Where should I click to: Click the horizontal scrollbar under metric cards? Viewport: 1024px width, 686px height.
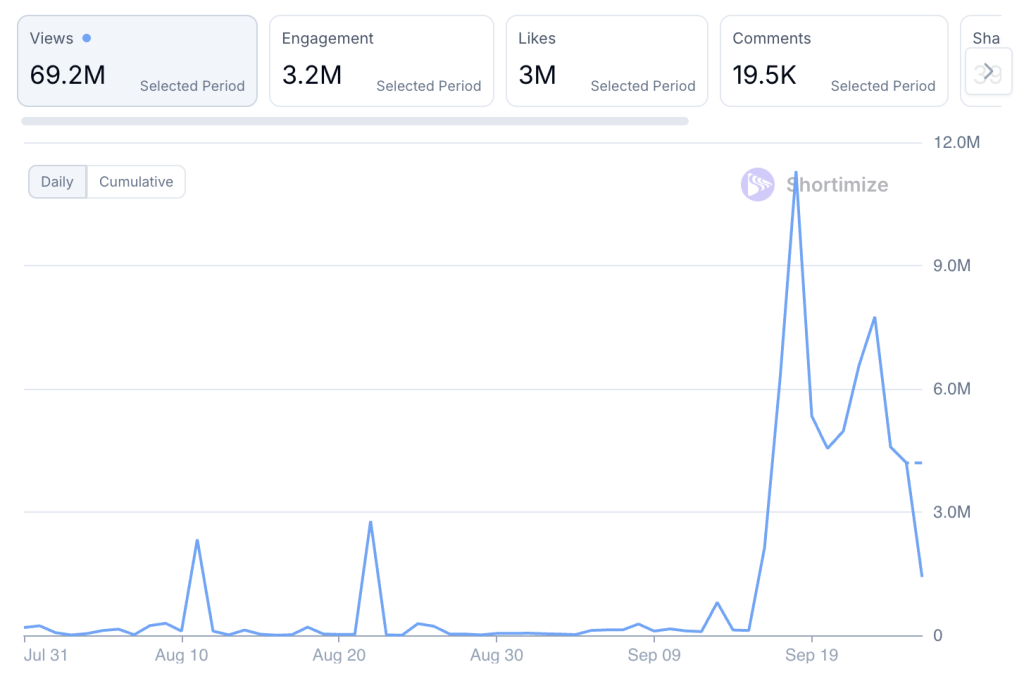click(x=354, y=121)
